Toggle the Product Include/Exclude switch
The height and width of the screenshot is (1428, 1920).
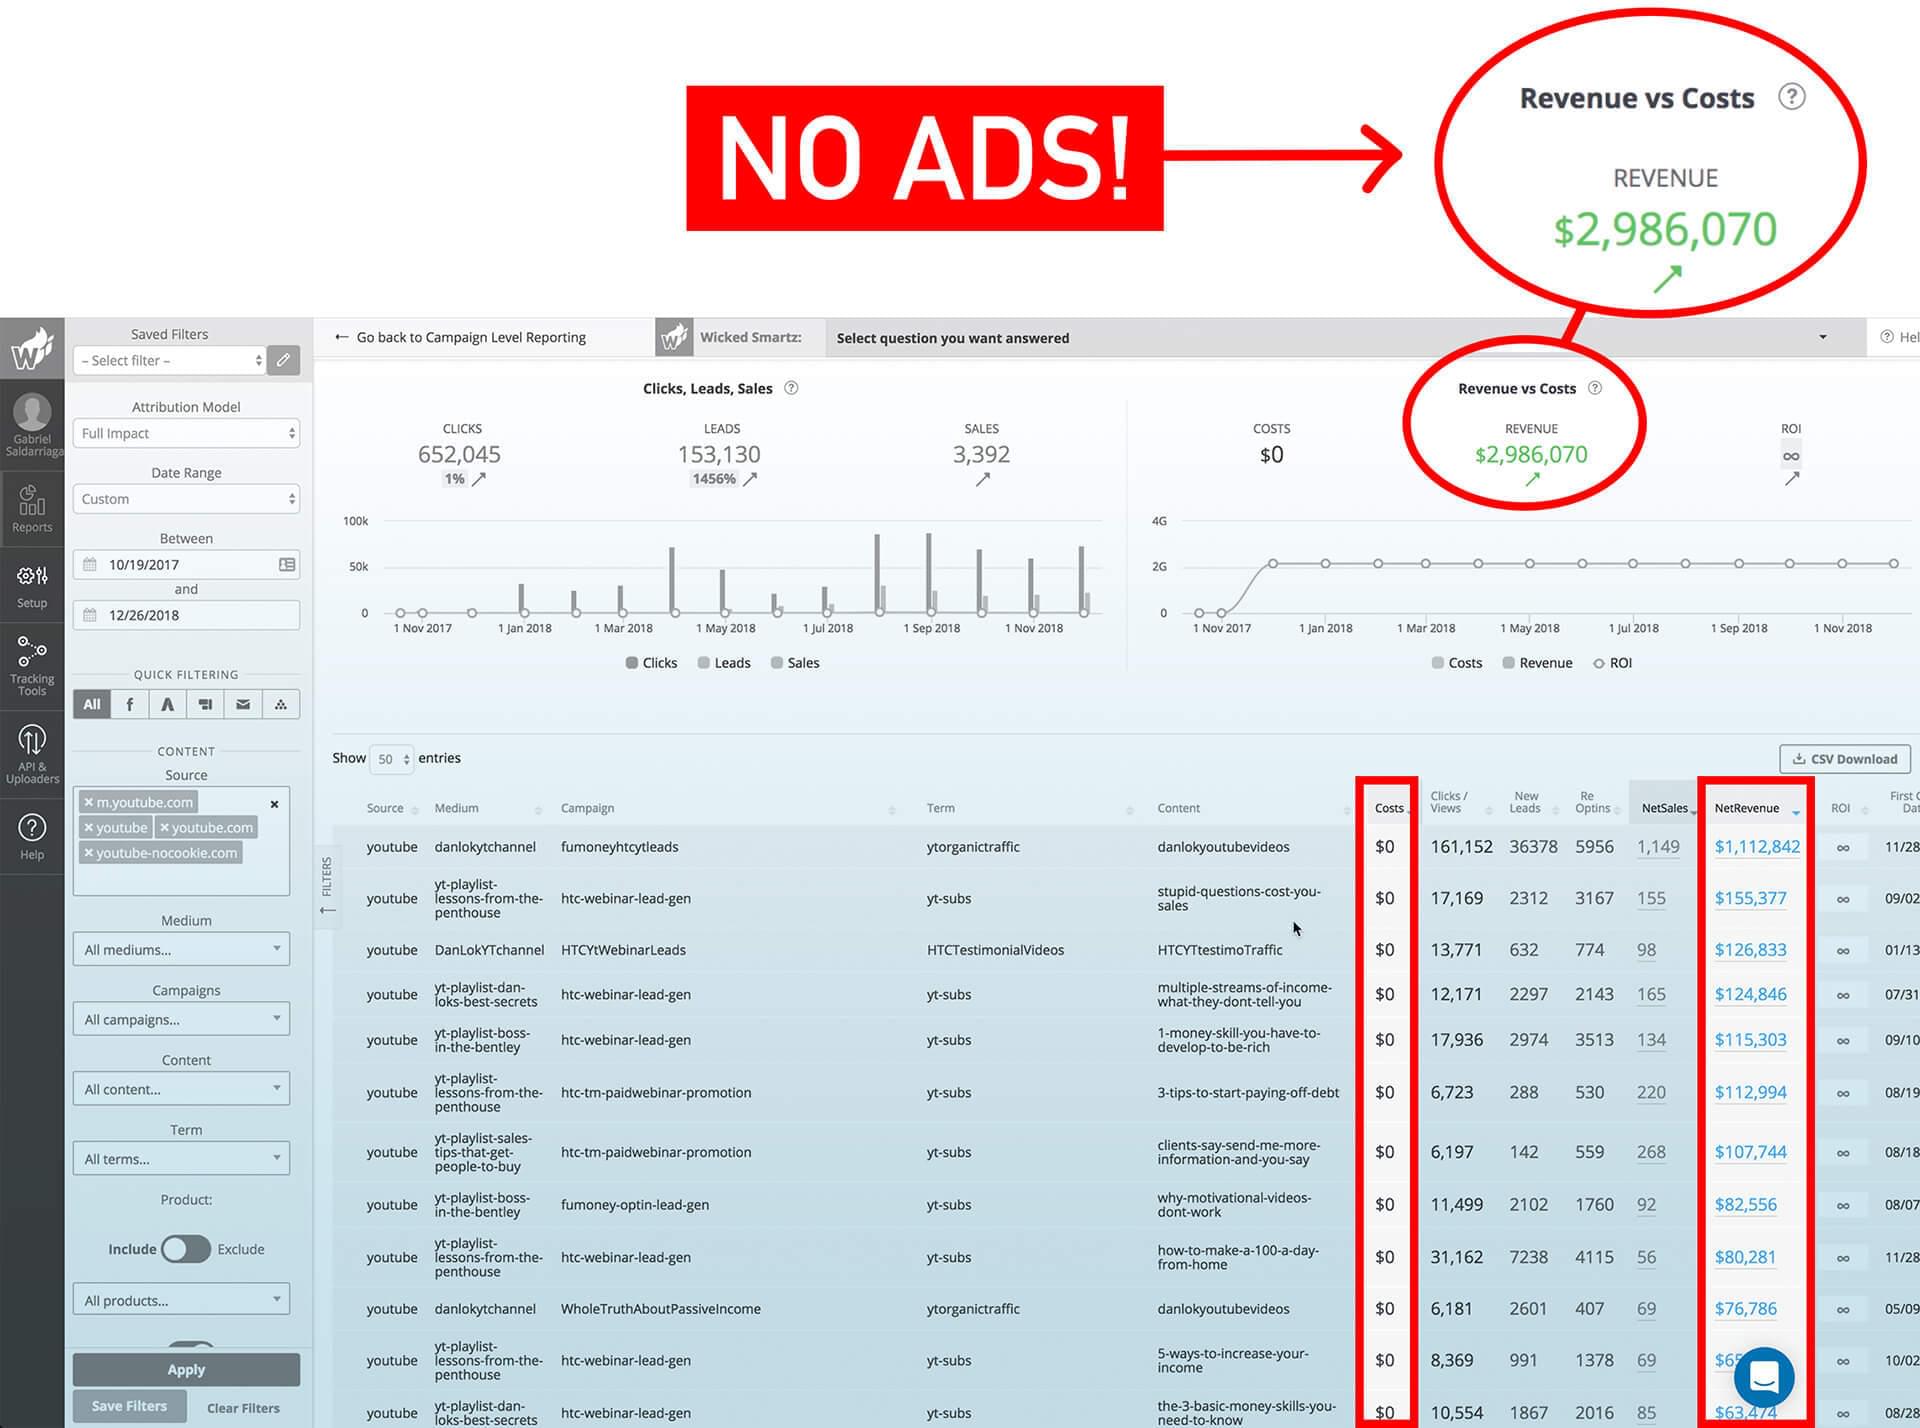186,1249
